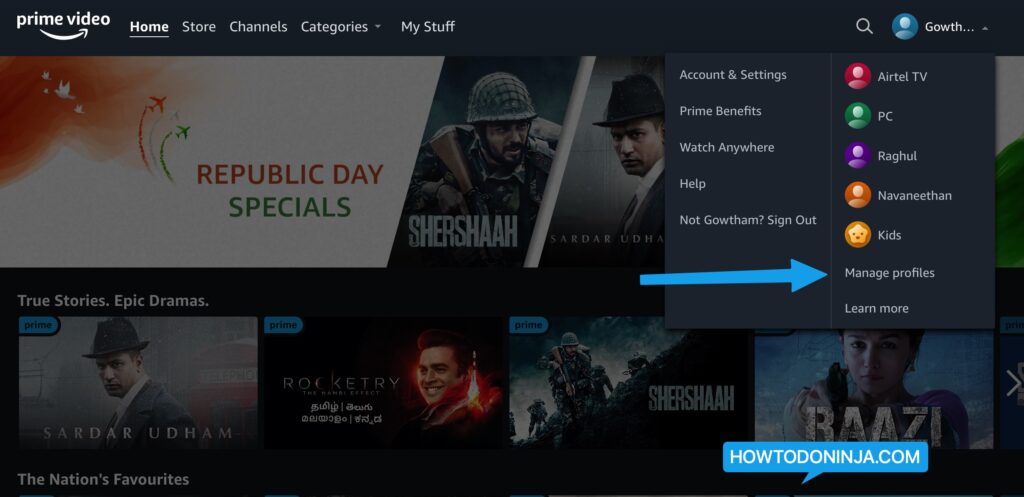The width and height of the screenshot is (1024, 497).
Task: Choose the orange Navaneethan profile avatar
Action: point(857,195)
